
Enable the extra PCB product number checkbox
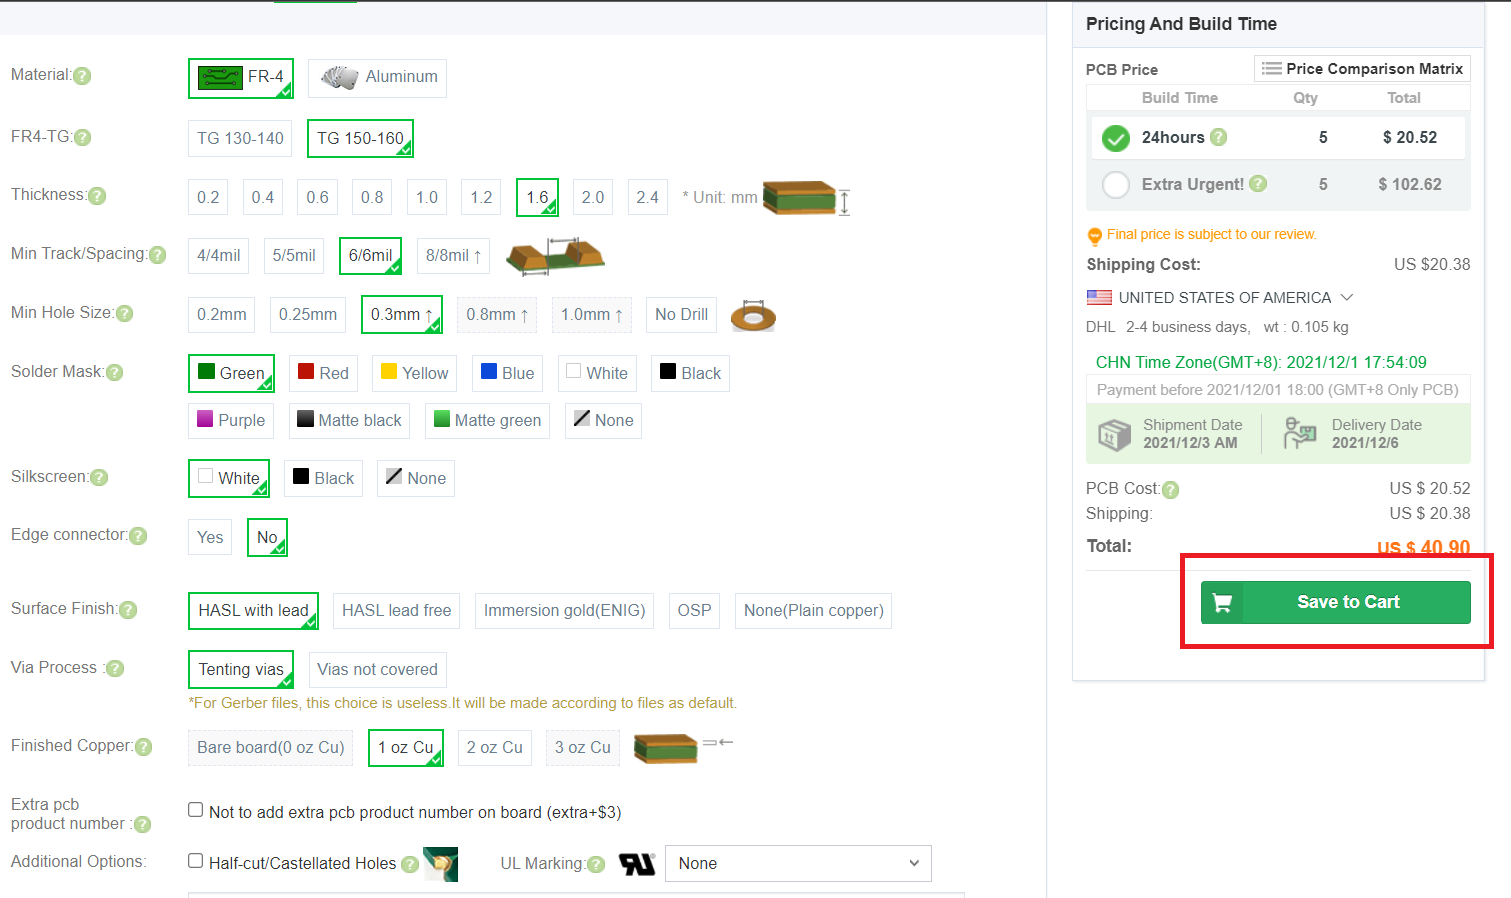click(x=196, y=810)
